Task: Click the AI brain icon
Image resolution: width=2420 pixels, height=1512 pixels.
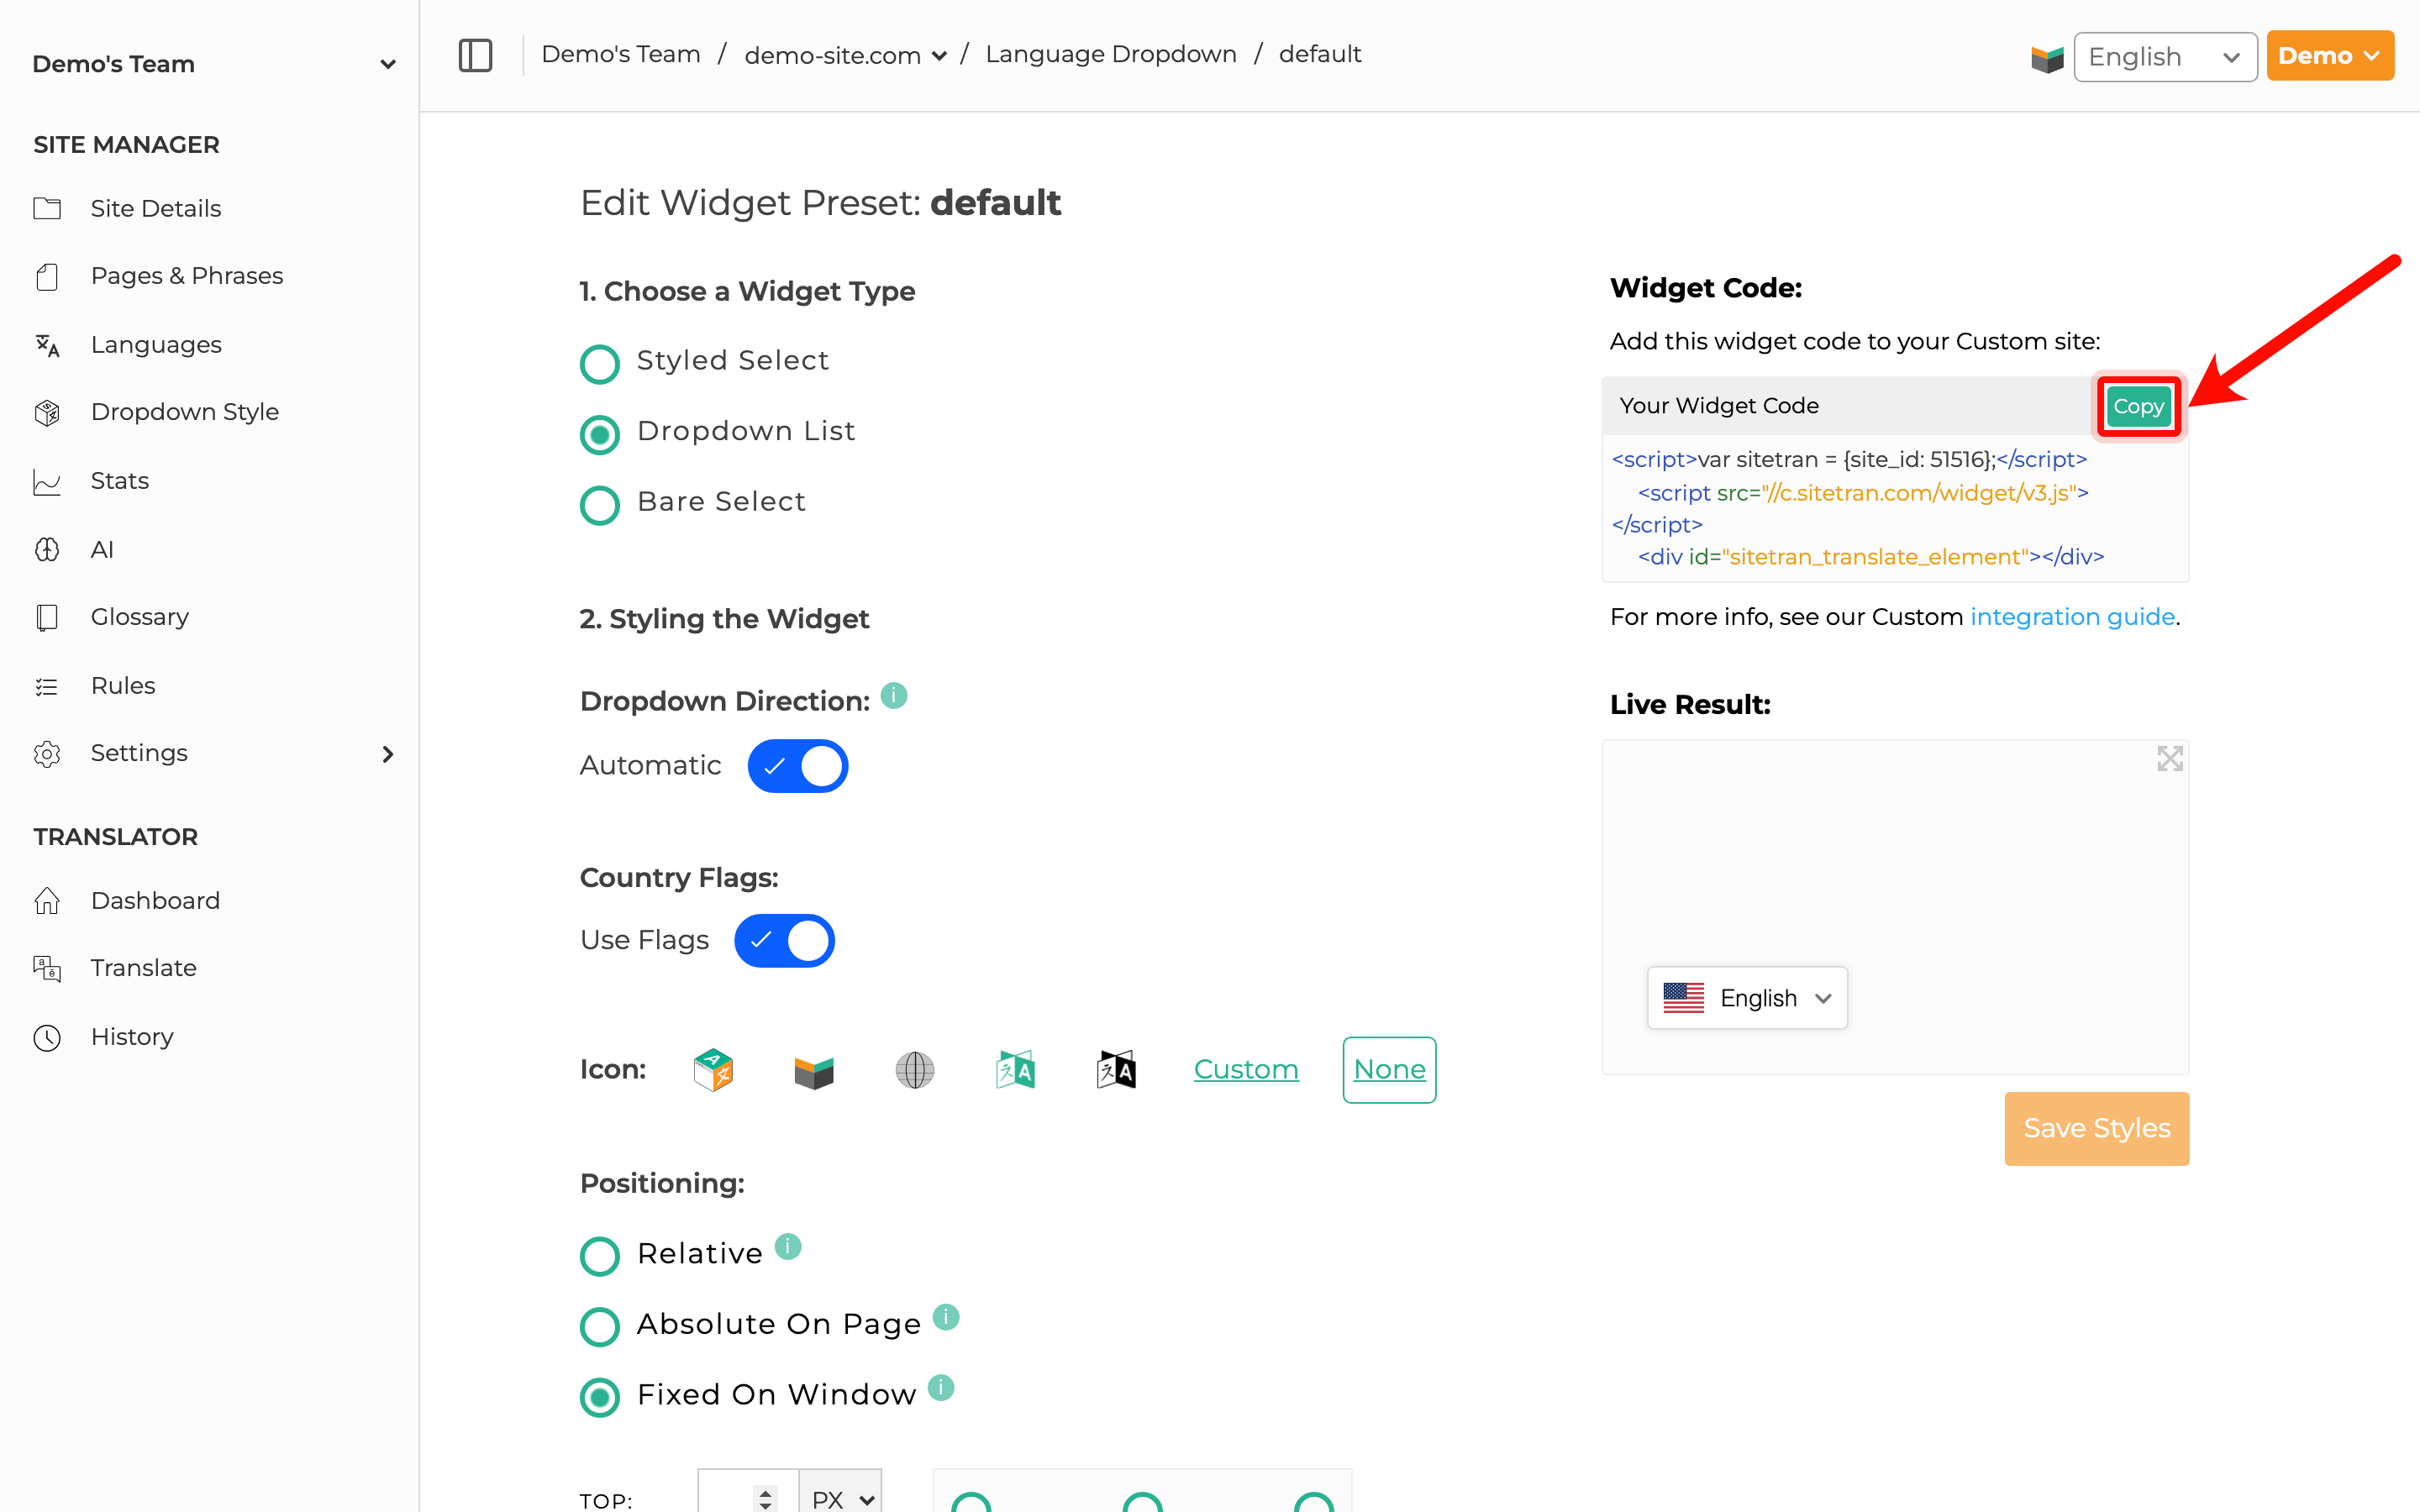Action: [x=47, y=549]
